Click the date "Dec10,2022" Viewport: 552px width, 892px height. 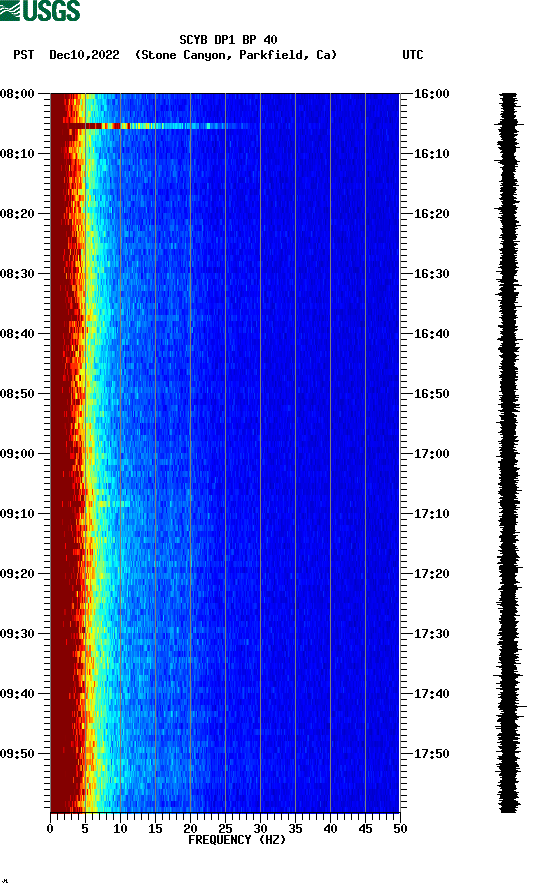pos(84,55)
